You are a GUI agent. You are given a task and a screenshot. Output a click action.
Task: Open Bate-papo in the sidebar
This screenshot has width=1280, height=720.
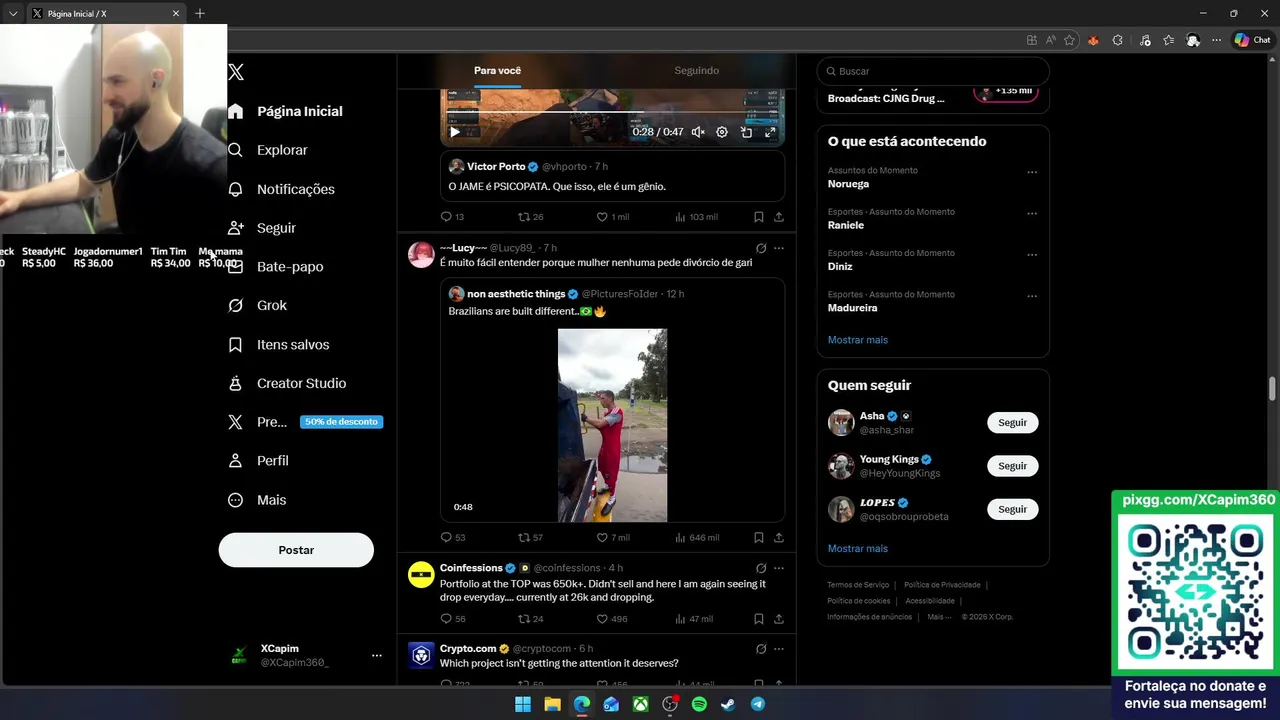tap(275, 267)
